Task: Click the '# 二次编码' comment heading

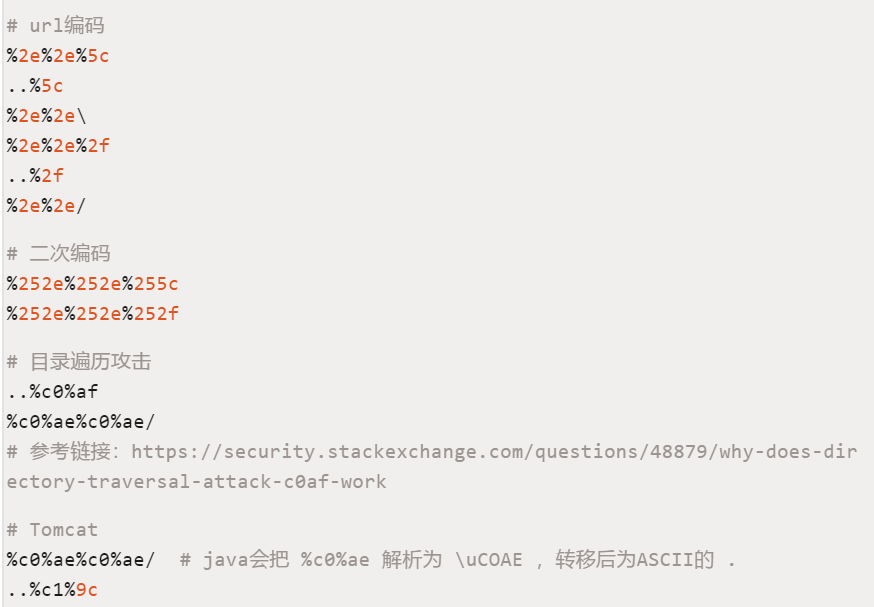Action: click(59, 254)
